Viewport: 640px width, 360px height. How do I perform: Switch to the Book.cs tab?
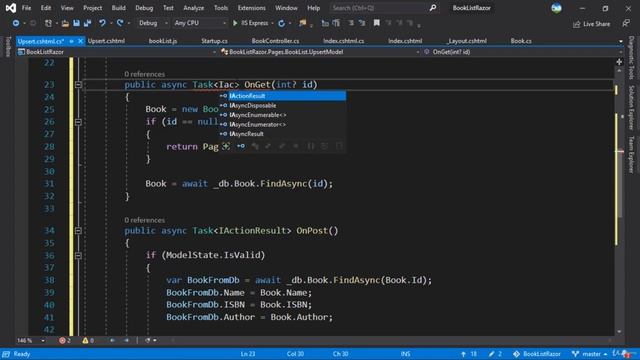point(521,41)
